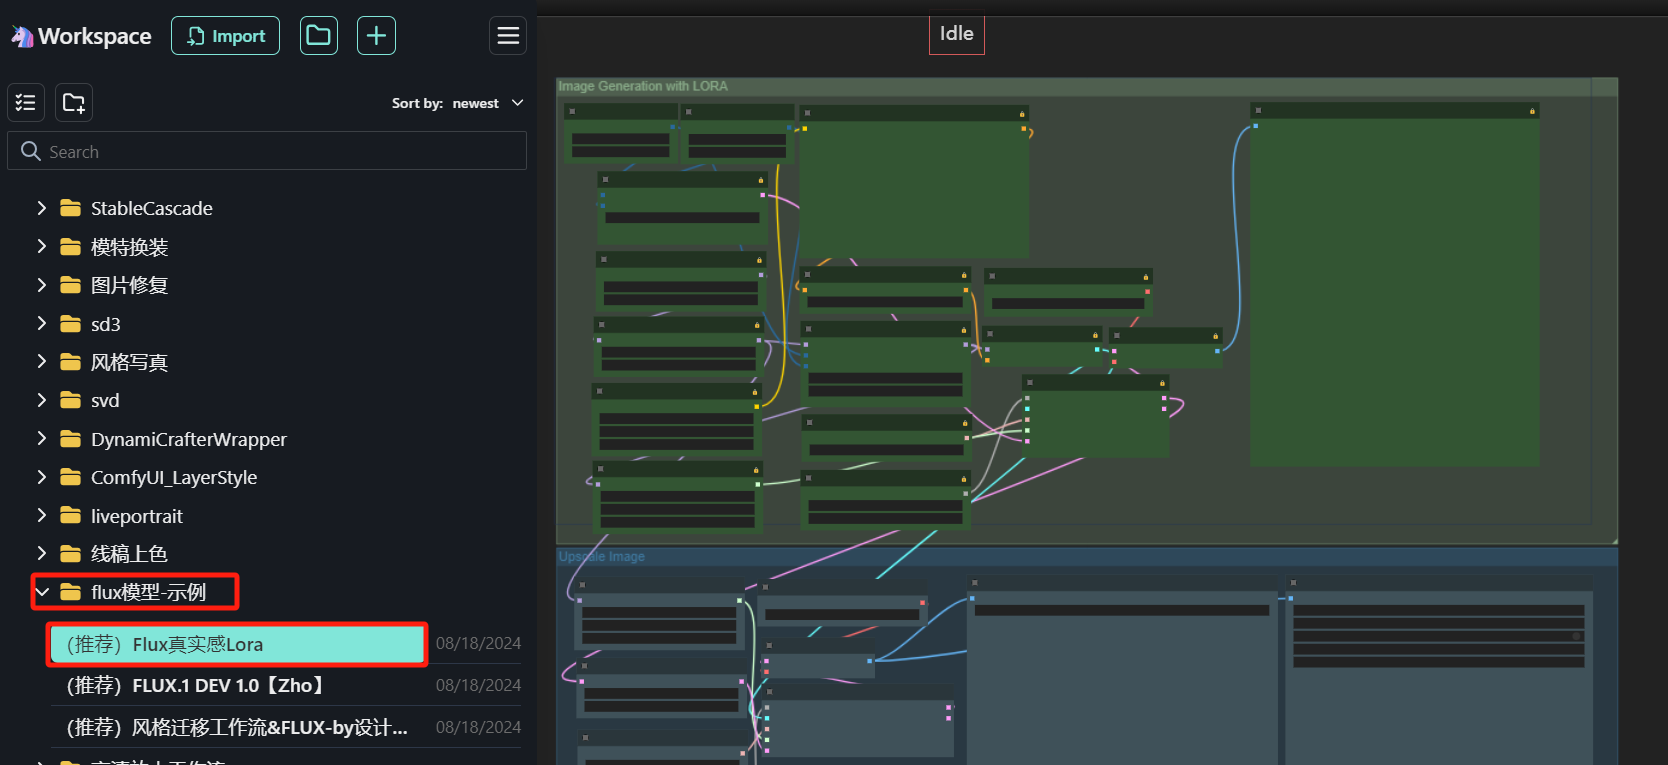Open the folder icon button beside Import
The image size is (1668, 765).
pyautogui.click(x=319, y=36)
